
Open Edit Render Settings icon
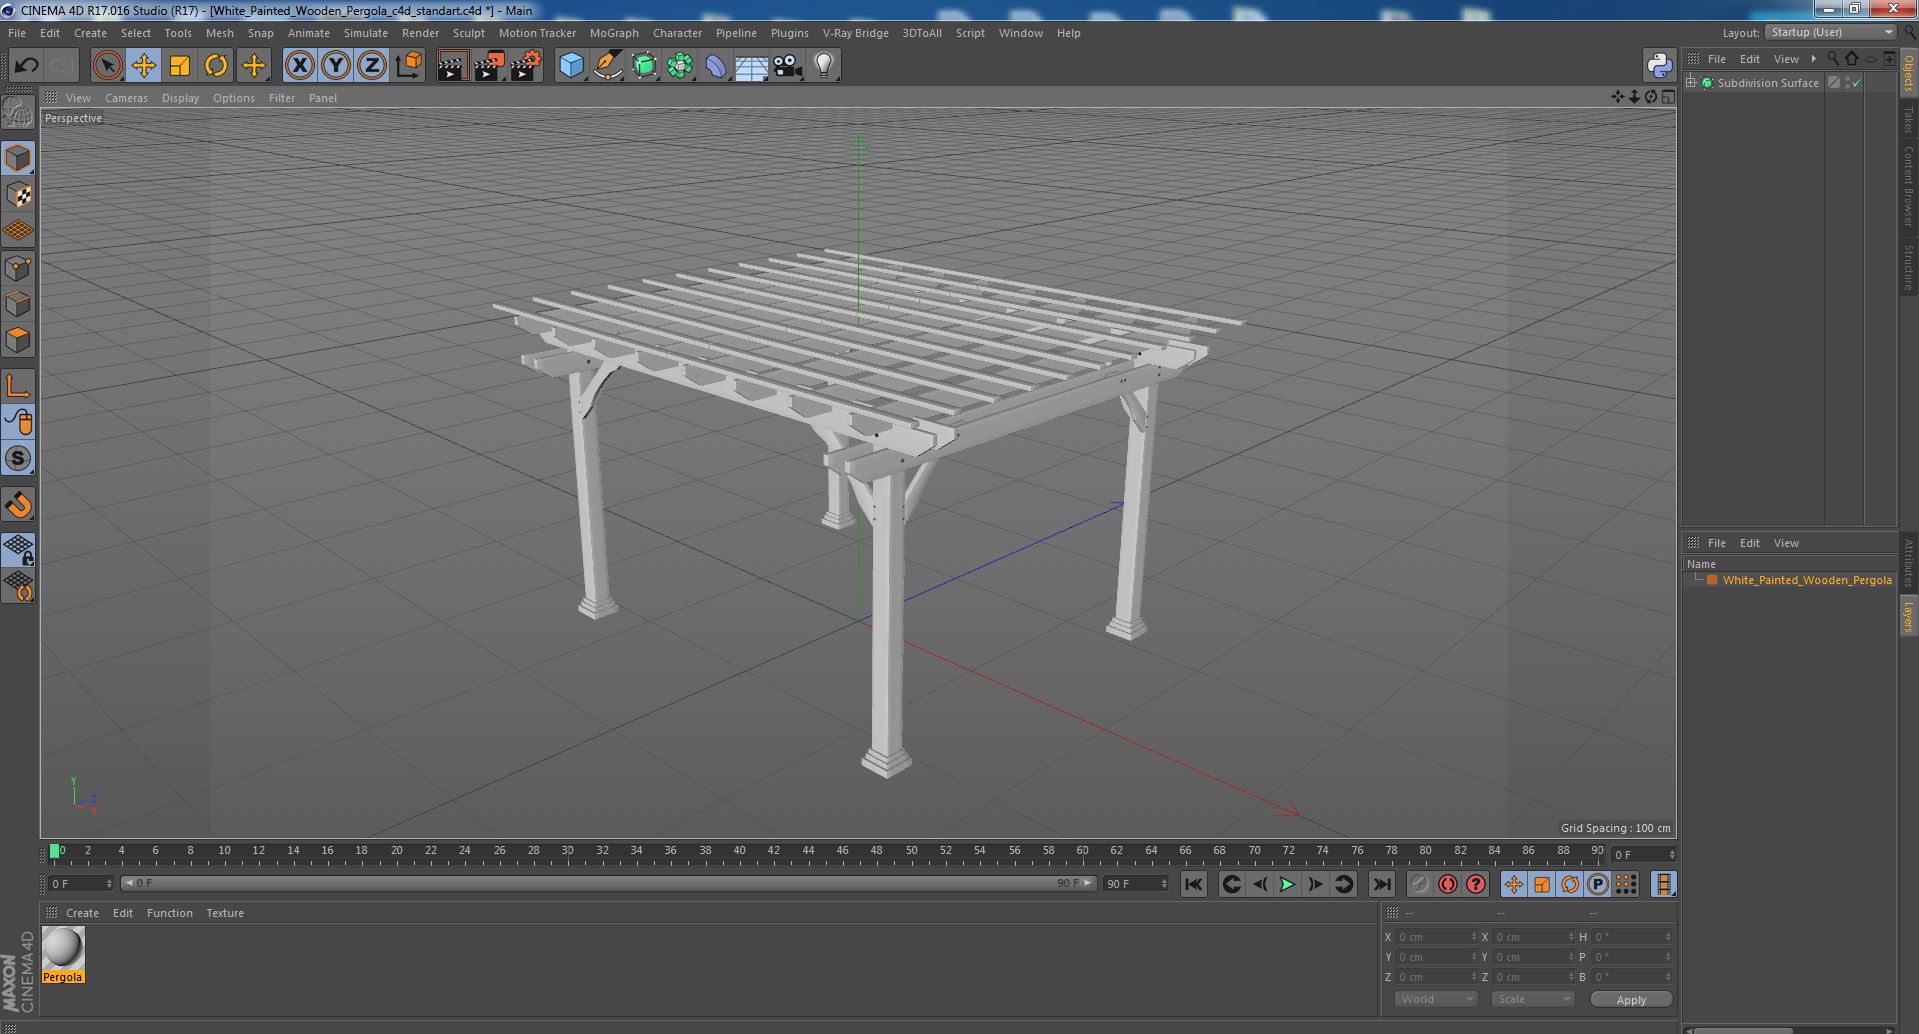pyautogui.click(x=526, y=66)
